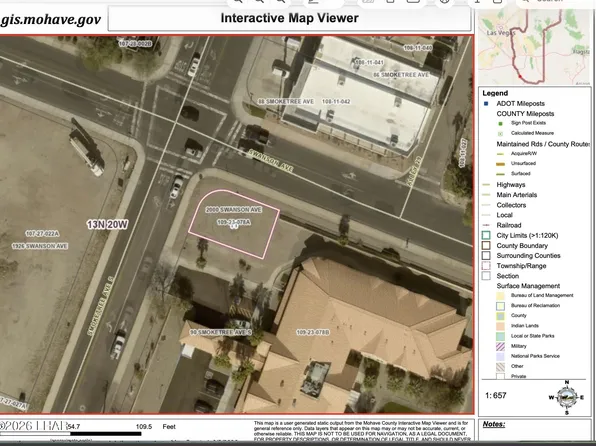Click the 90 SMOKETREE AVE S address label
Viewport: 596px width, 446px height.
pyautogui.click(x=220, y=332)
